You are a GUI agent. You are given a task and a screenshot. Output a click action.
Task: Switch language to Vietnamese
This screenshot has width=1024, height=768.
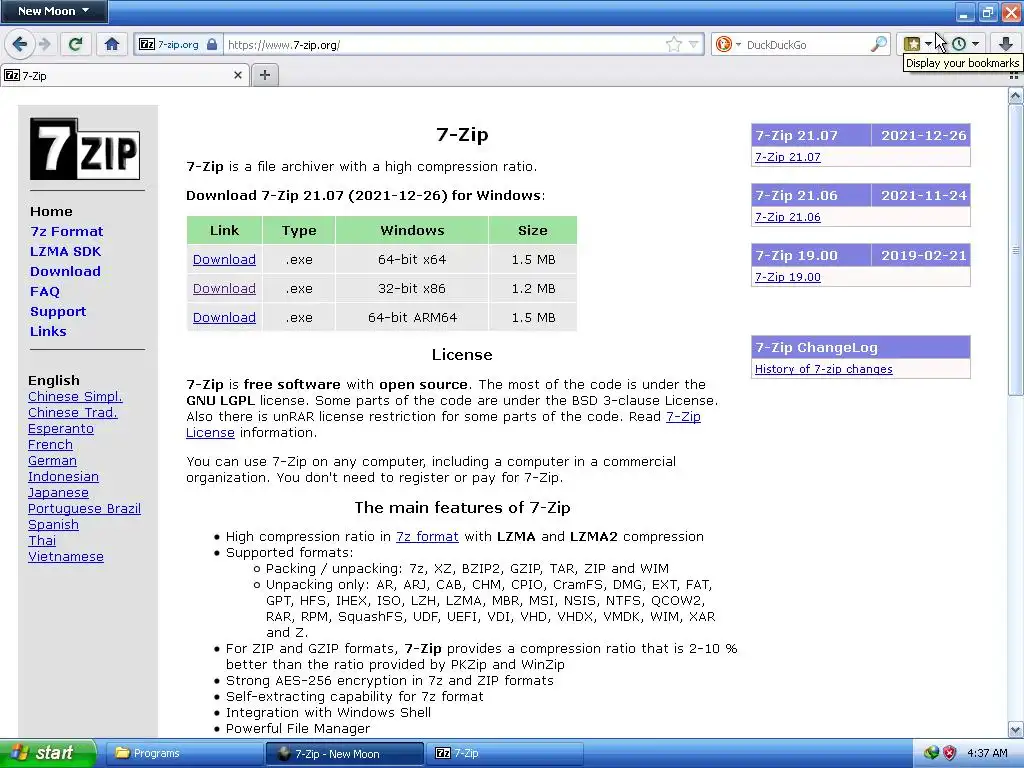66,556
